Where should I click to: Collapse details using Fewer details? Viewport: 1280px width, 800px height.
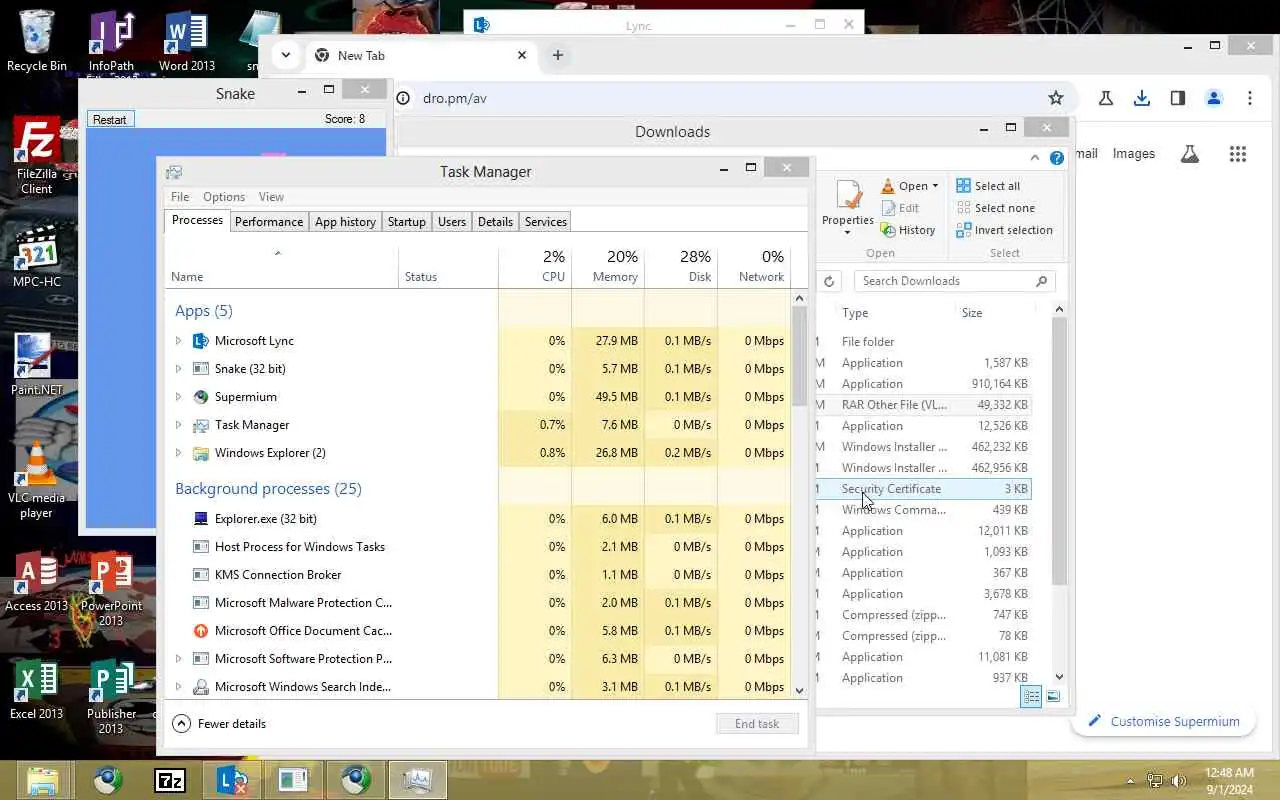220,724
